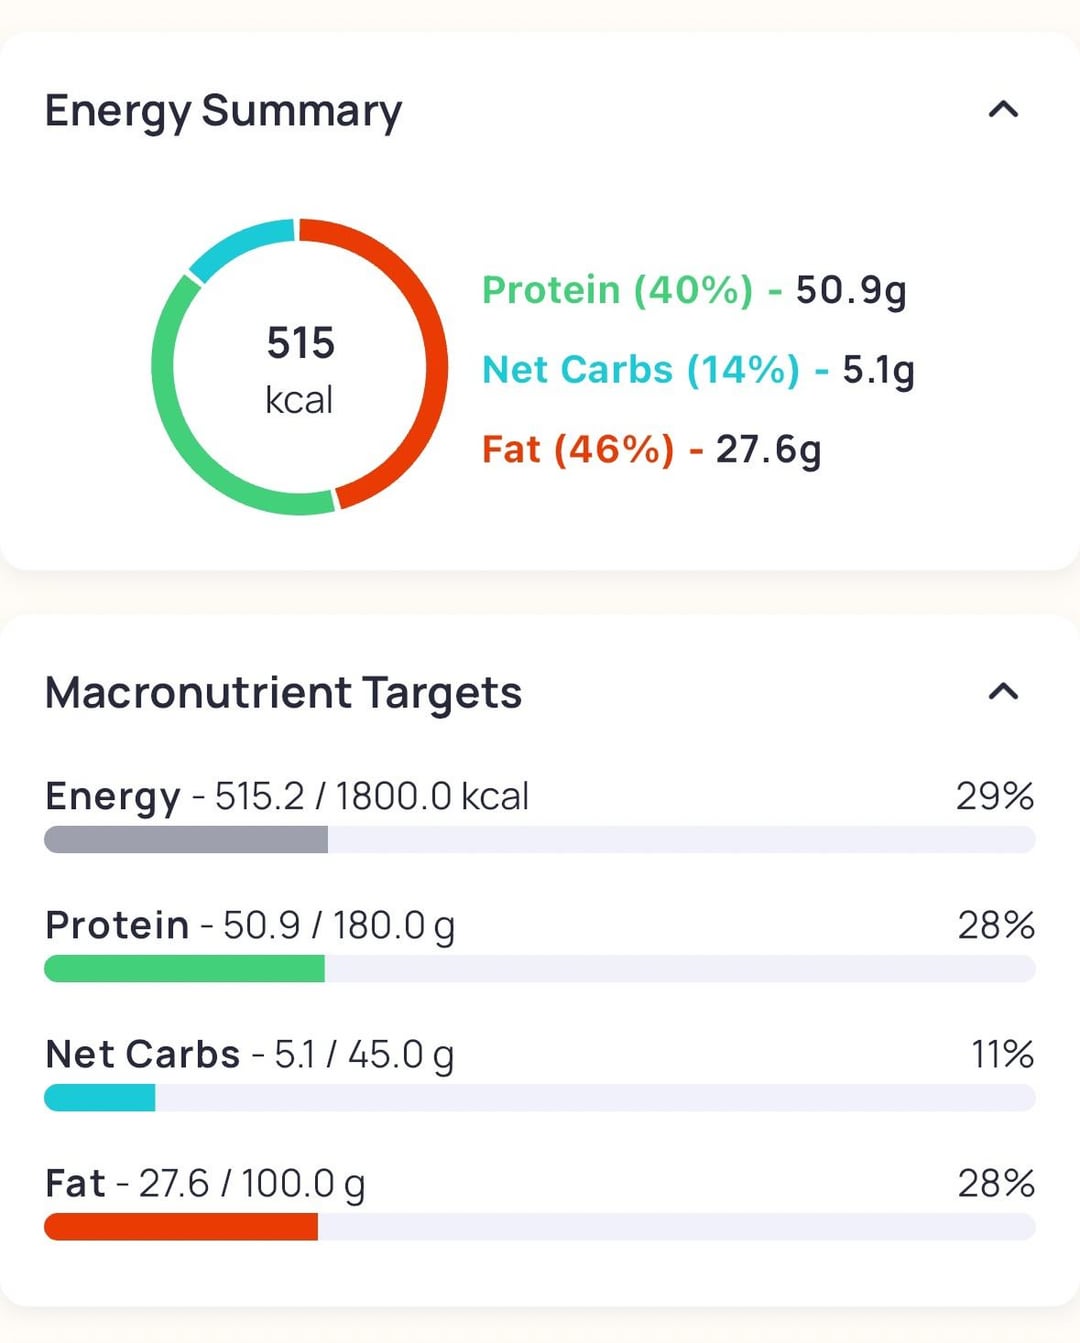Select the blue net carbs donut segment
The image size is (1080, 1343).
pos(238,246)
